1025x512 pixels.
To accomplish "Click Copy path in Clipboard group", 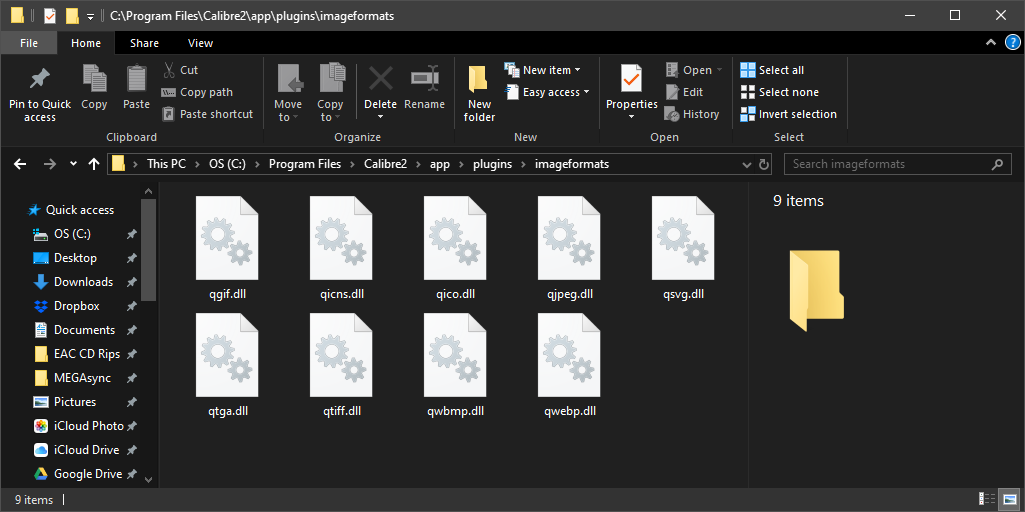I will pos(197,92).
